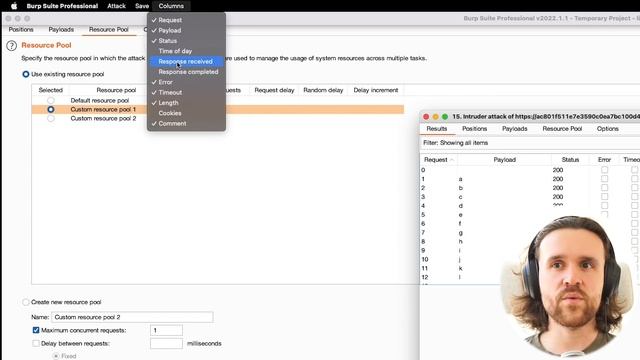Click the Maximum concurrent requests field
640x360 pixels.
tap(166, 330)
